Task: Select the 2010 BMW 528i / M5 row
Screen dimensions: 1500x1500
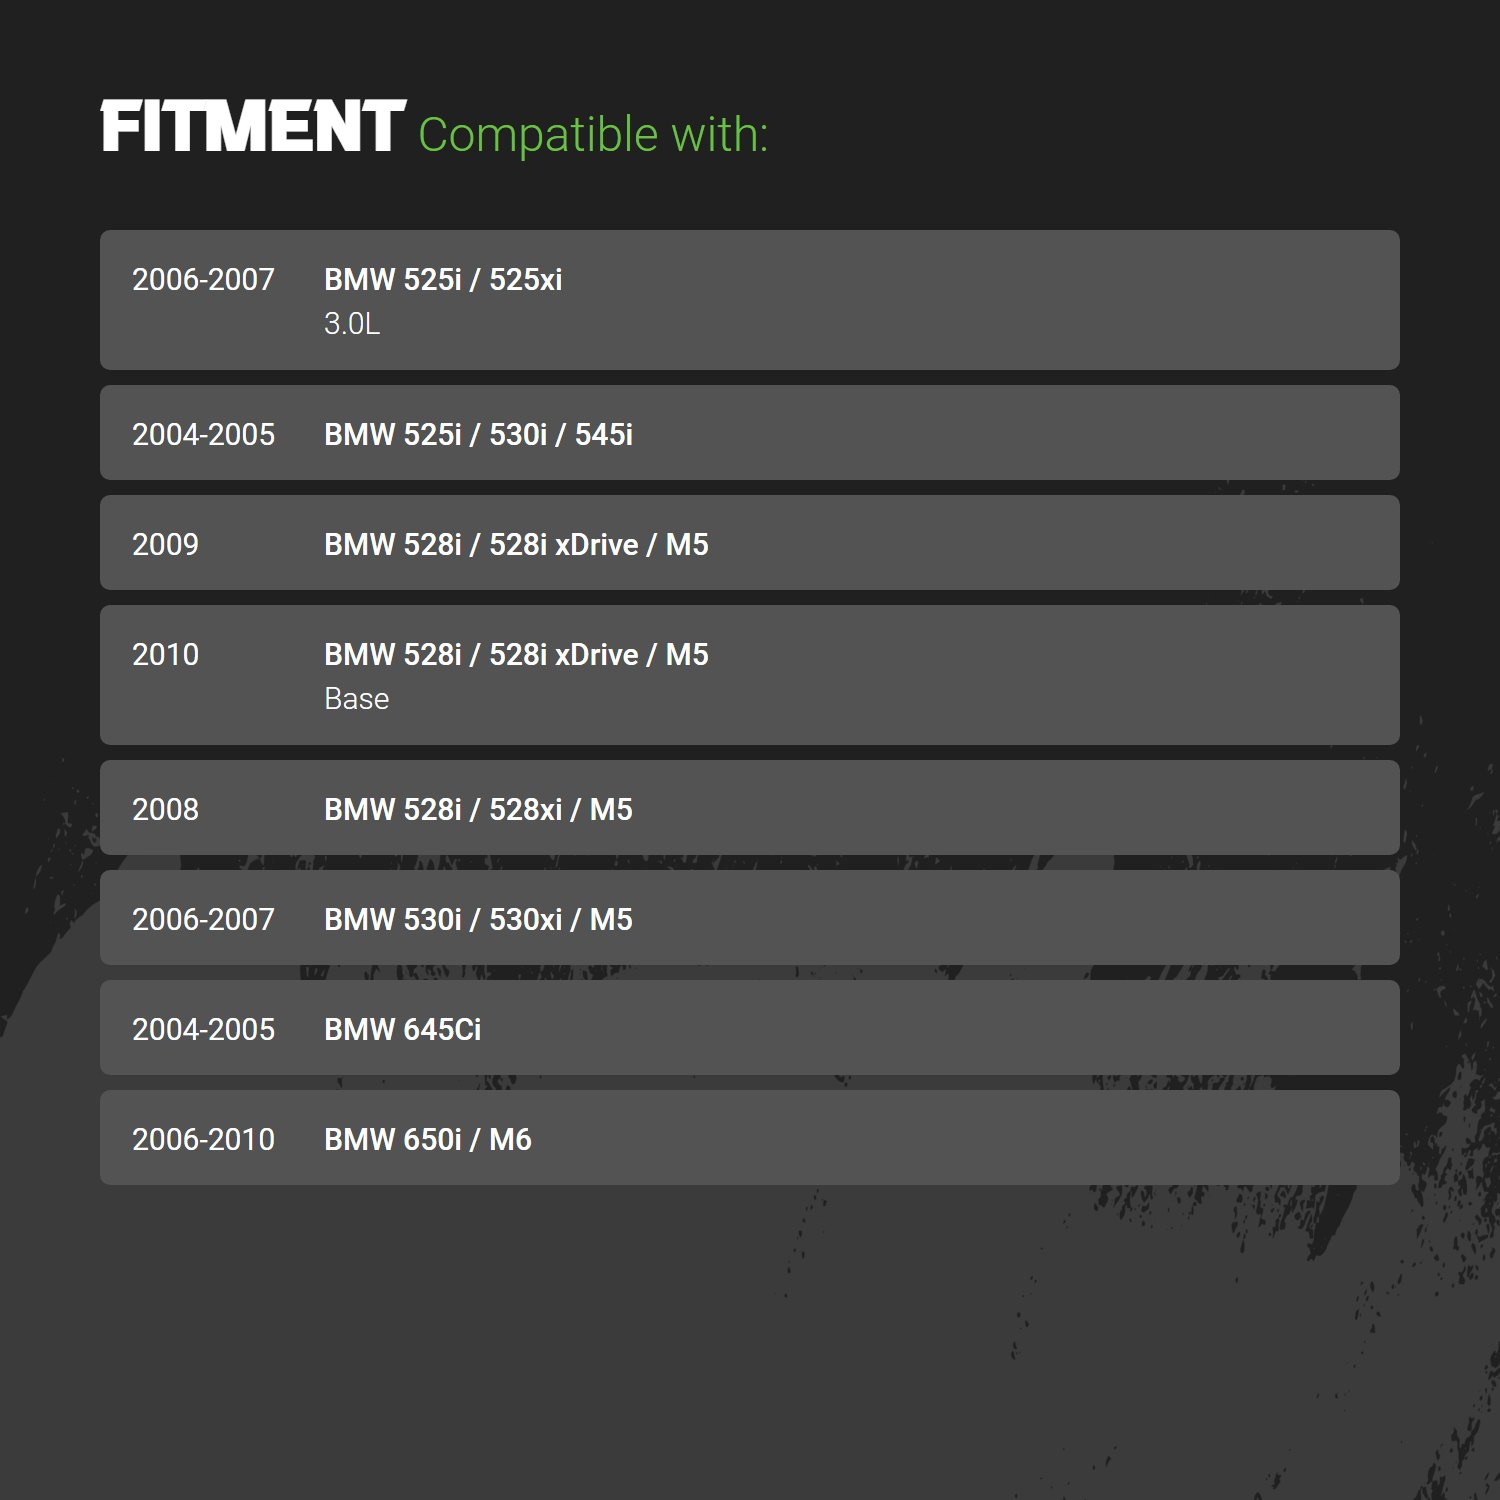Action: [750, 675]
